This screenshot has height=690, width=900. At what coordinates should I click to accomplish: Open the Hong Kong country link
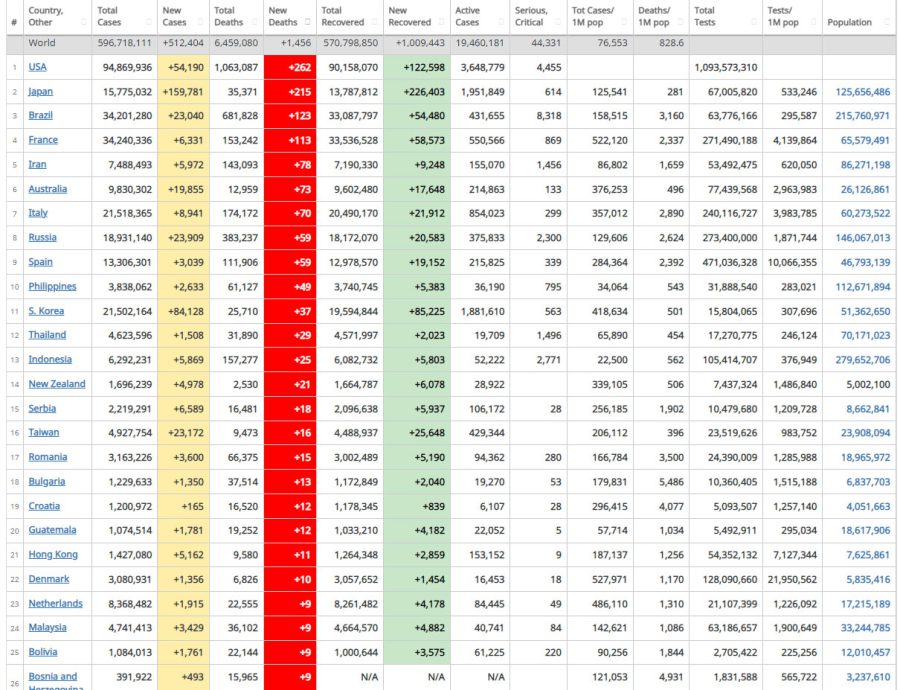(53, 555)
